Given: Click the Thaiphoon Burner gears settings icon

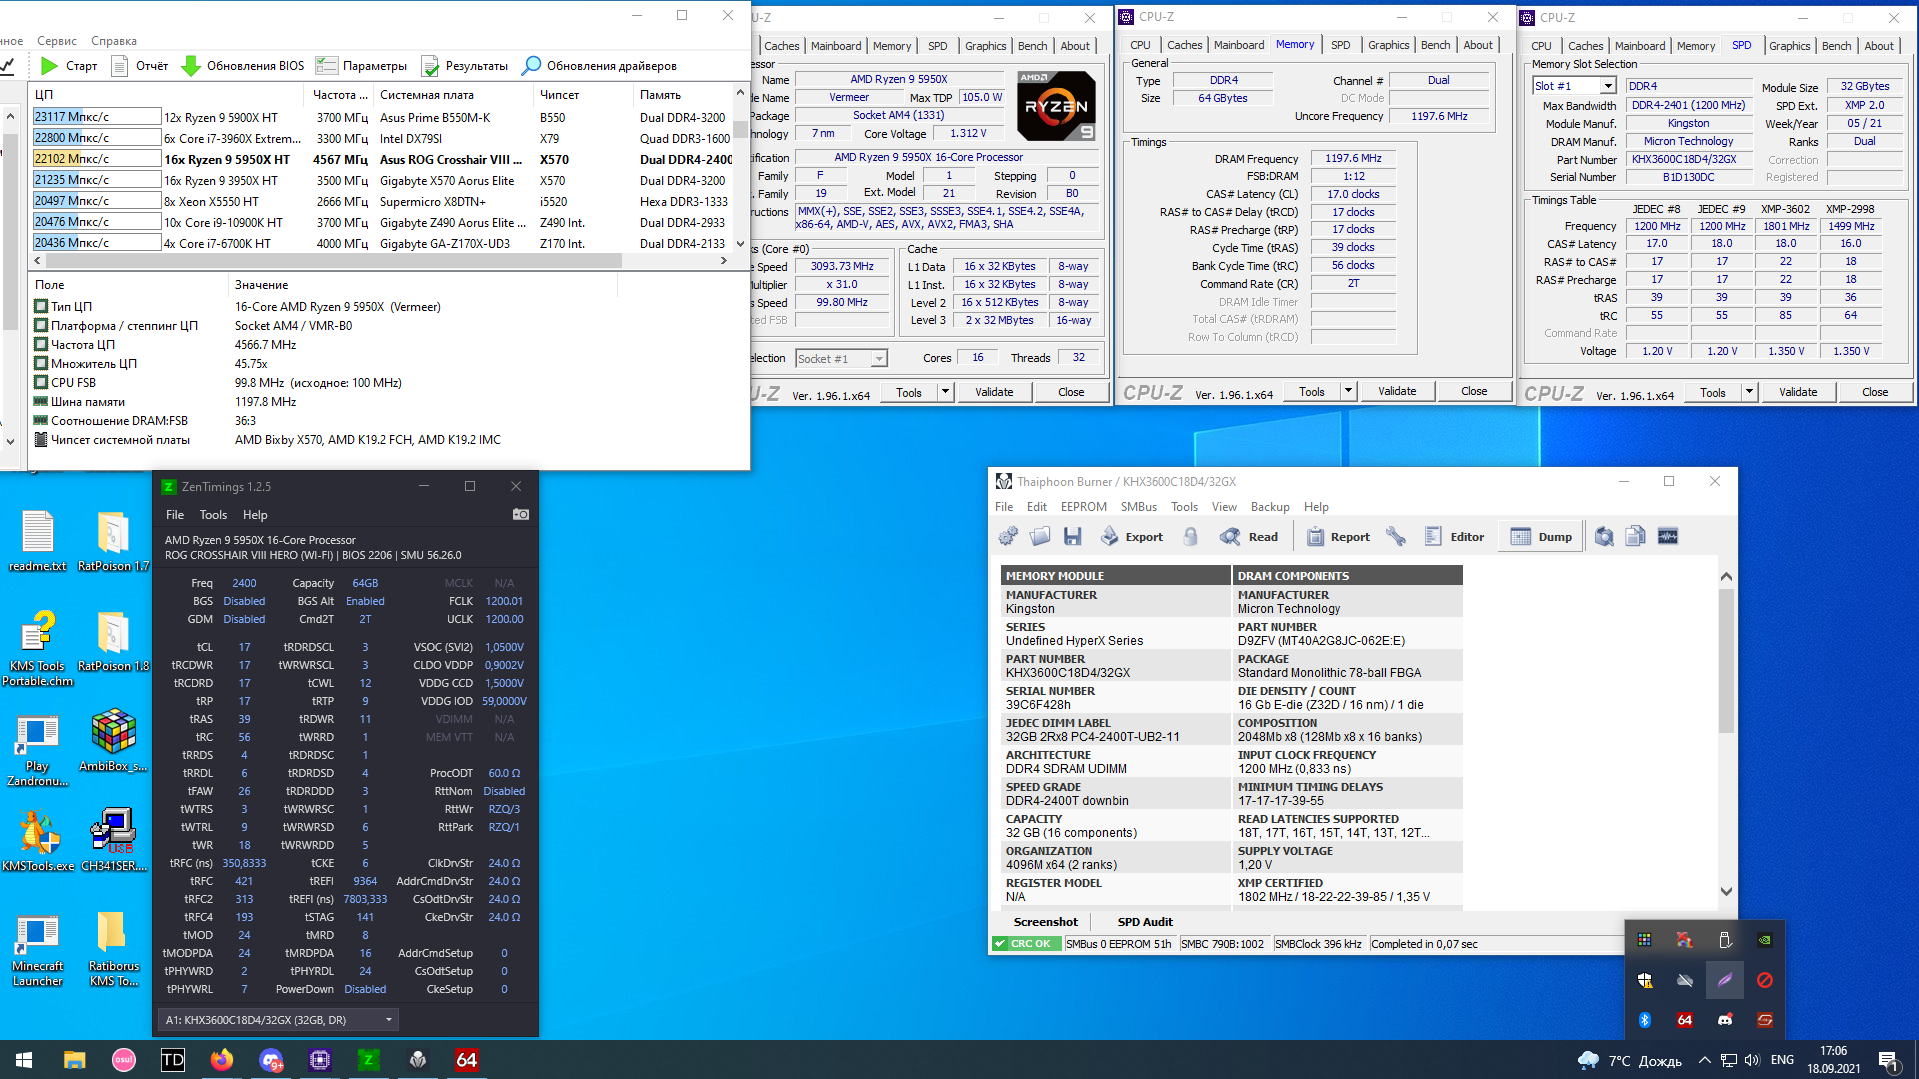Looking at the screenshot, I should (1008, 537).
